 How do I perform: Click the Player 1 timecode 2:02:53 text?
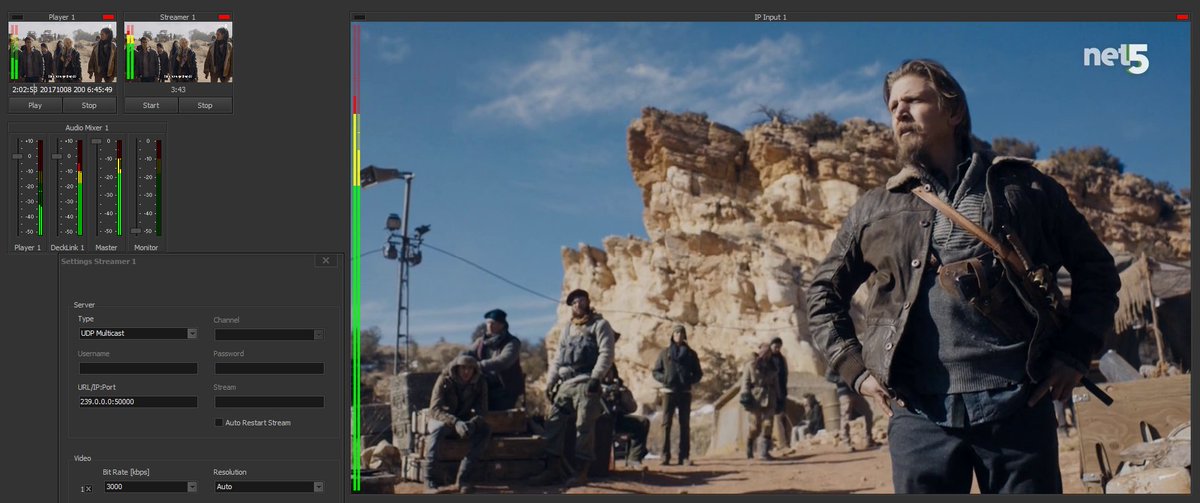pyautogui.click(x=25, y=90)
